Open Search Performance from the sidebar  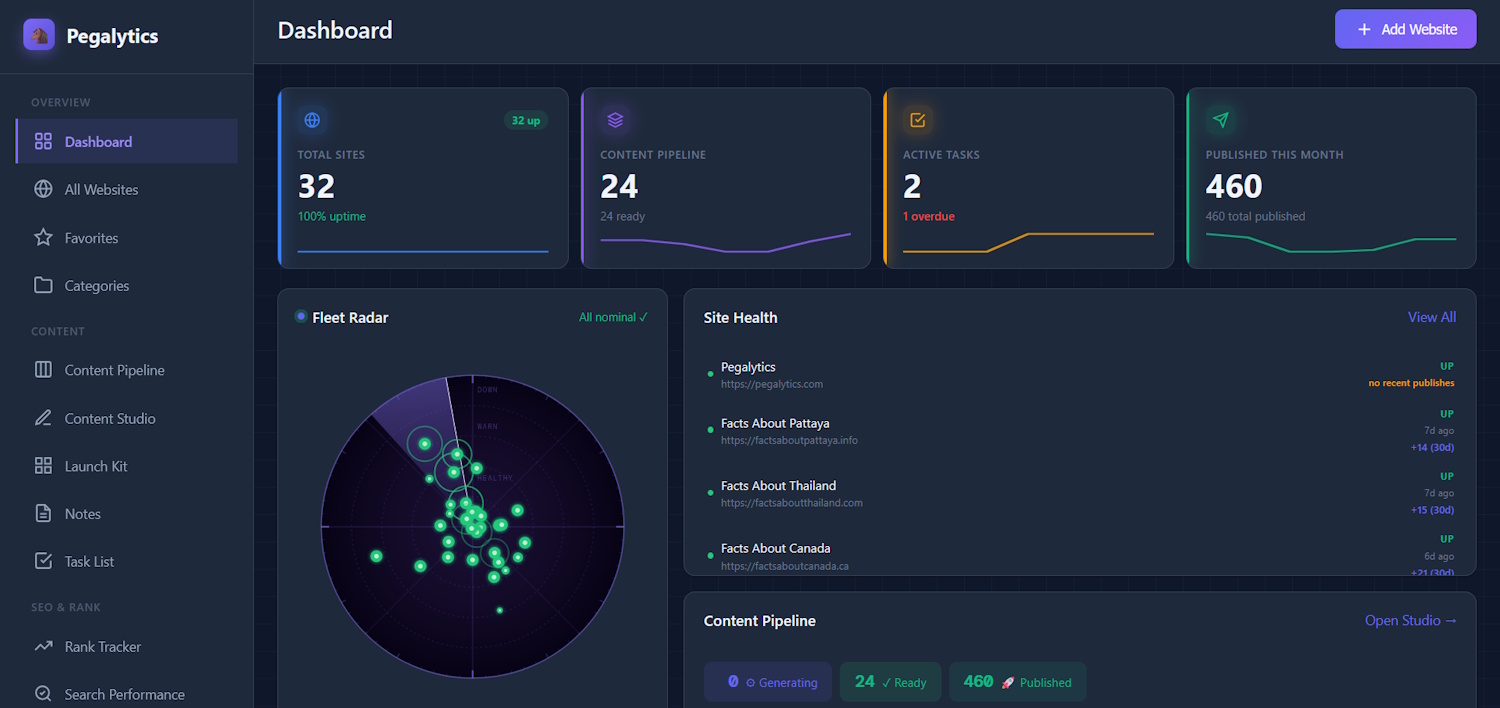(127, 694)
